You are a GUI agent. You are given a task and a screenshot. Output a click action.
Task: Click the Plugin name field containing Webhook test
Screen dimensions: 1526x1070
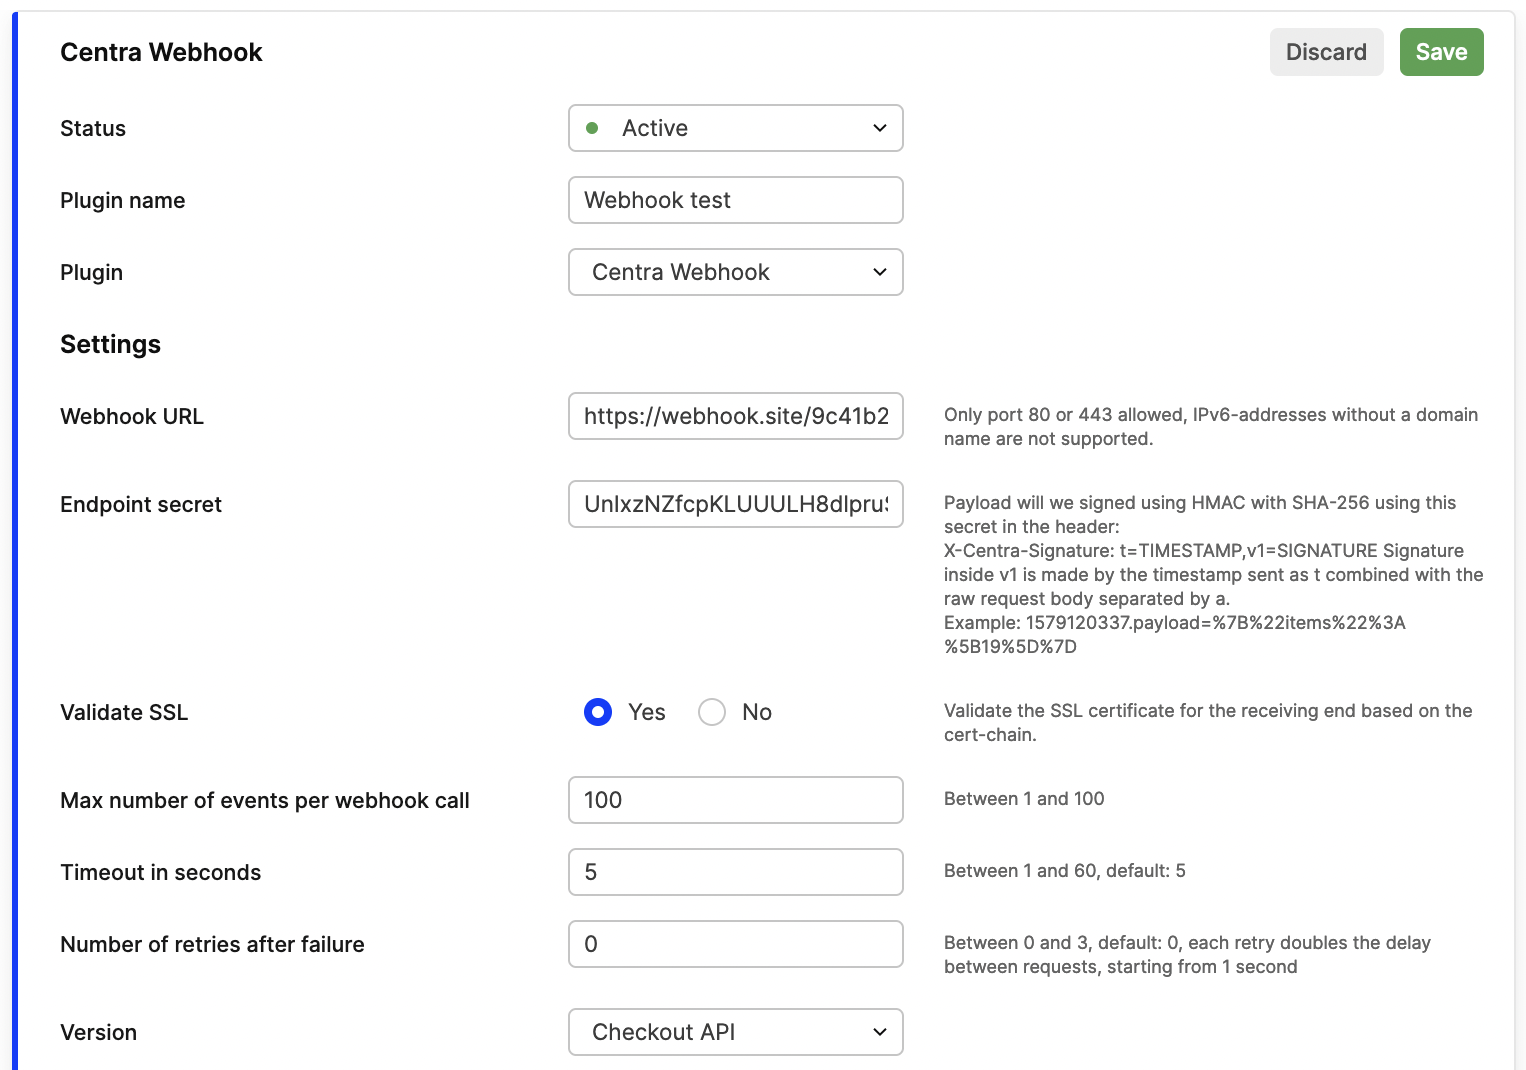click(x=735, y=200)
